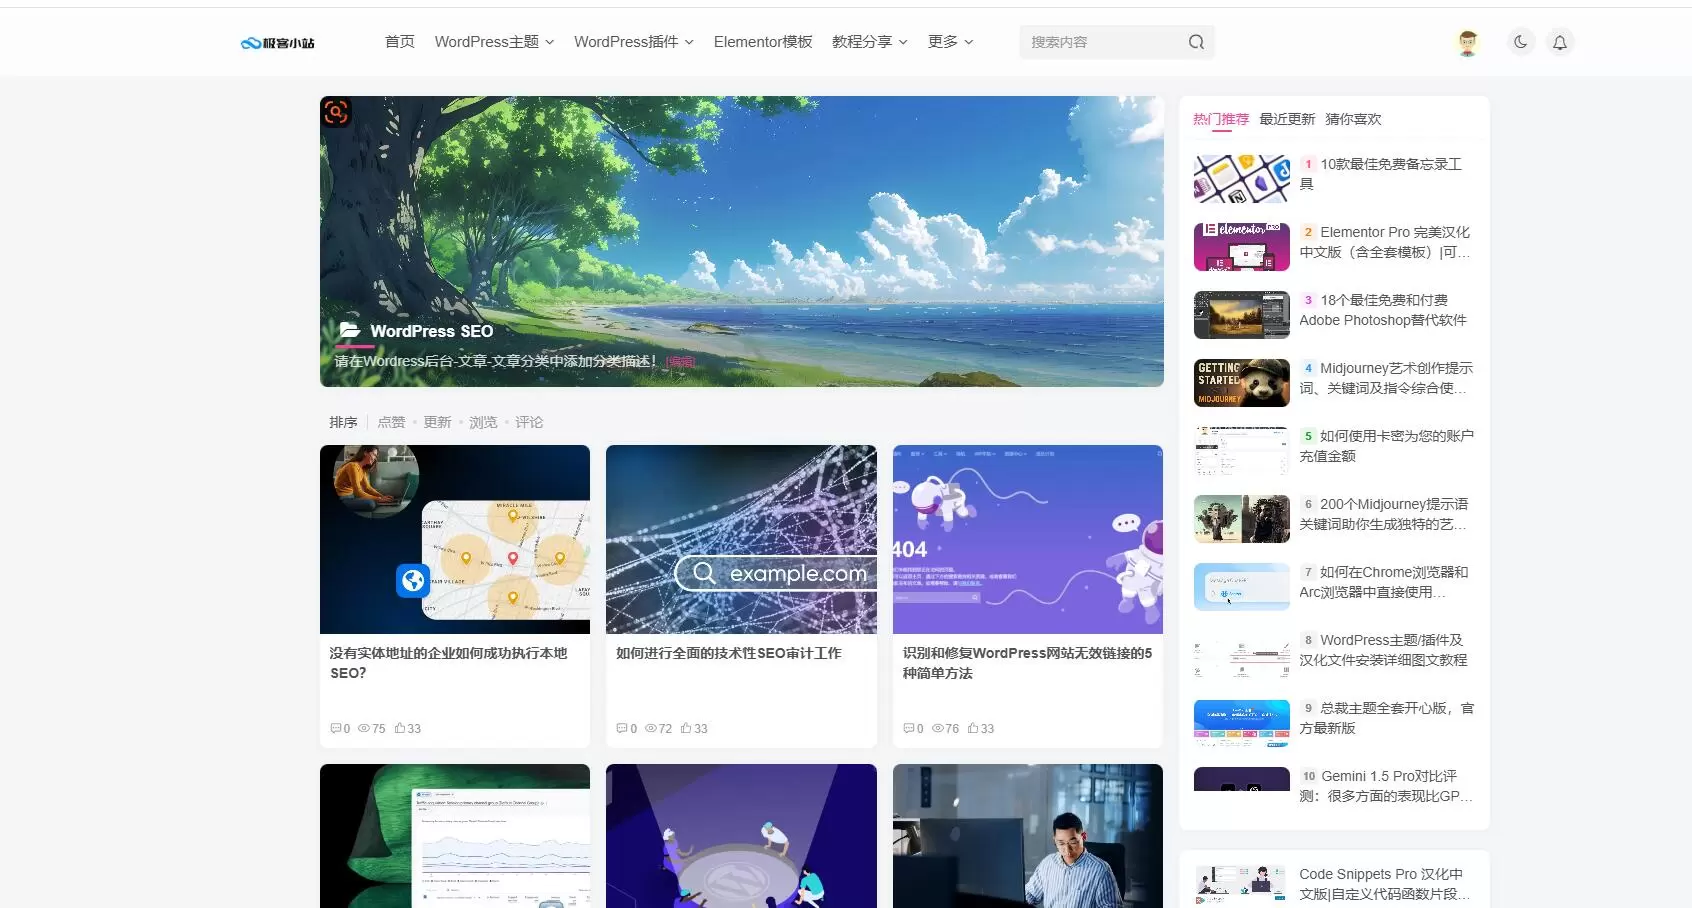Expand the 更多 dropdown menu
The image size is (1692, 908).
[950, 42]
